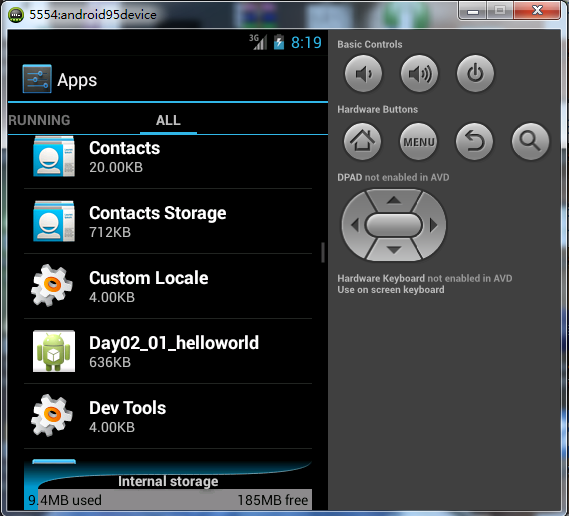Open the Contacts Storage icon
The image size is (569, 516).
pos(54,221)
